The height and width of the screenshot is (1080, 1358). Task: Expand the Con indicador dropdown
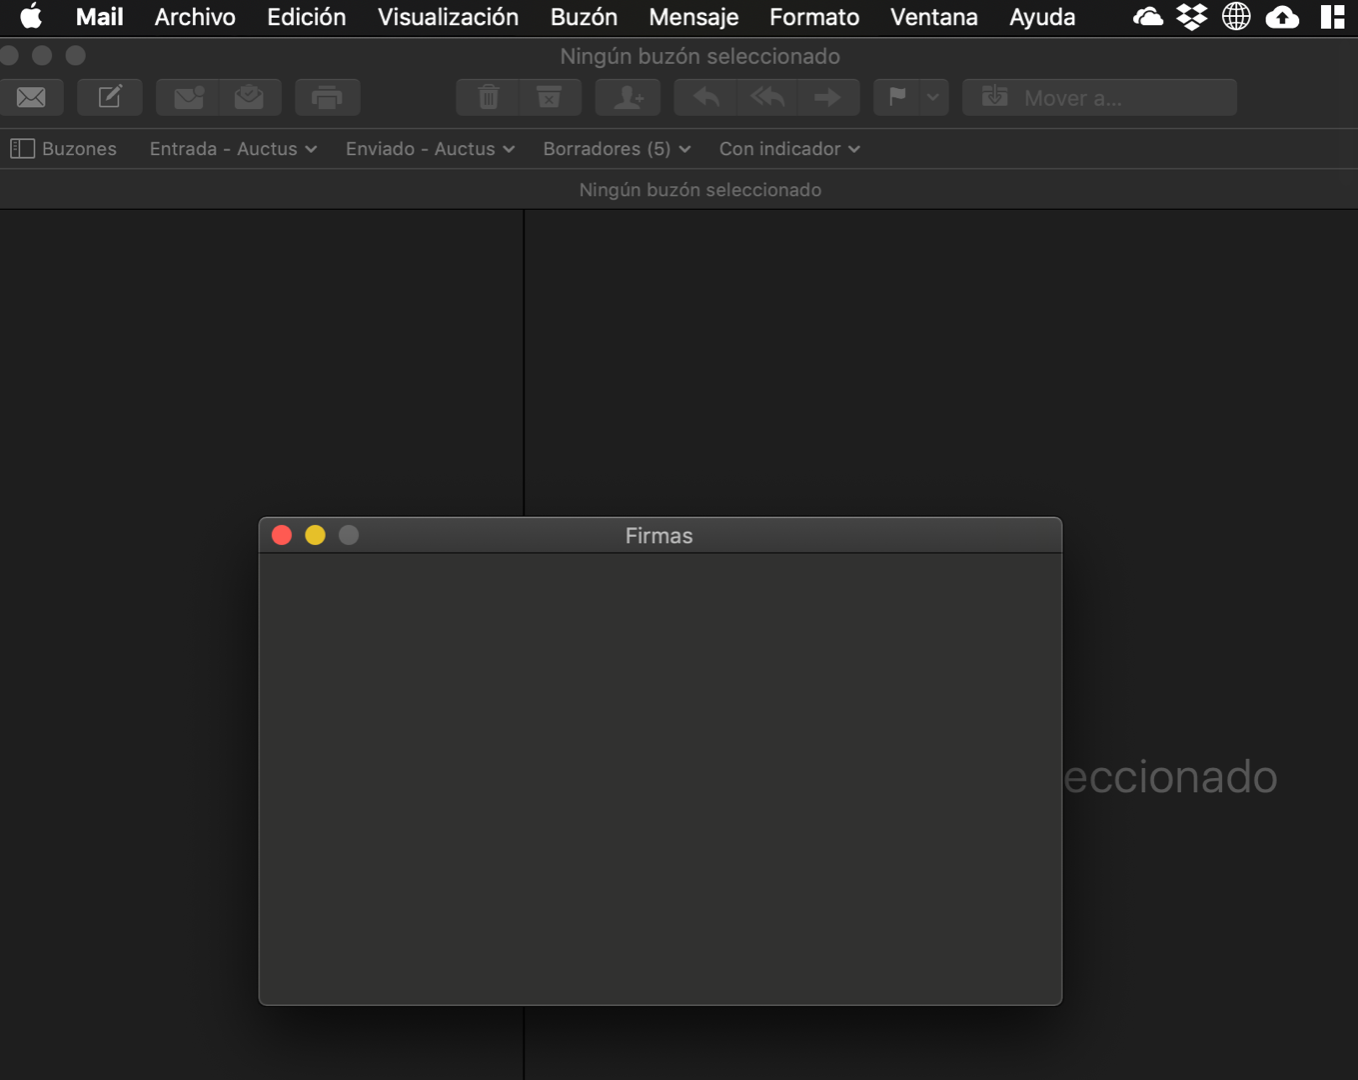coord(789,149)
